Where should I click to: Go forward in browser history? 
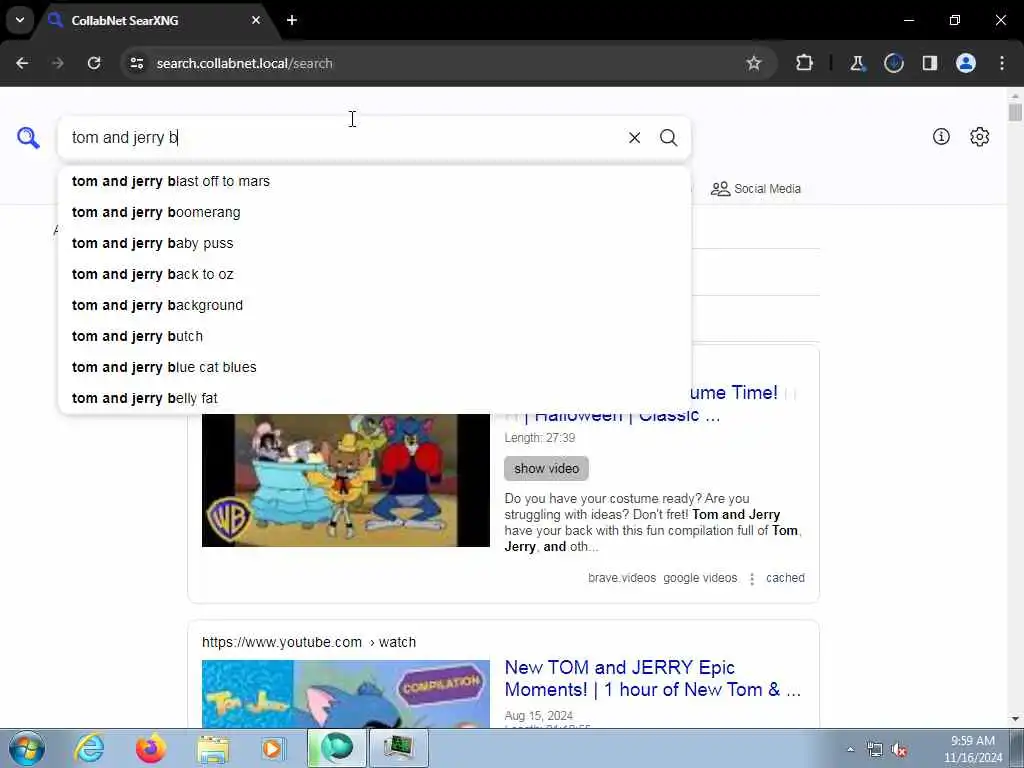(x=58, y=63)
